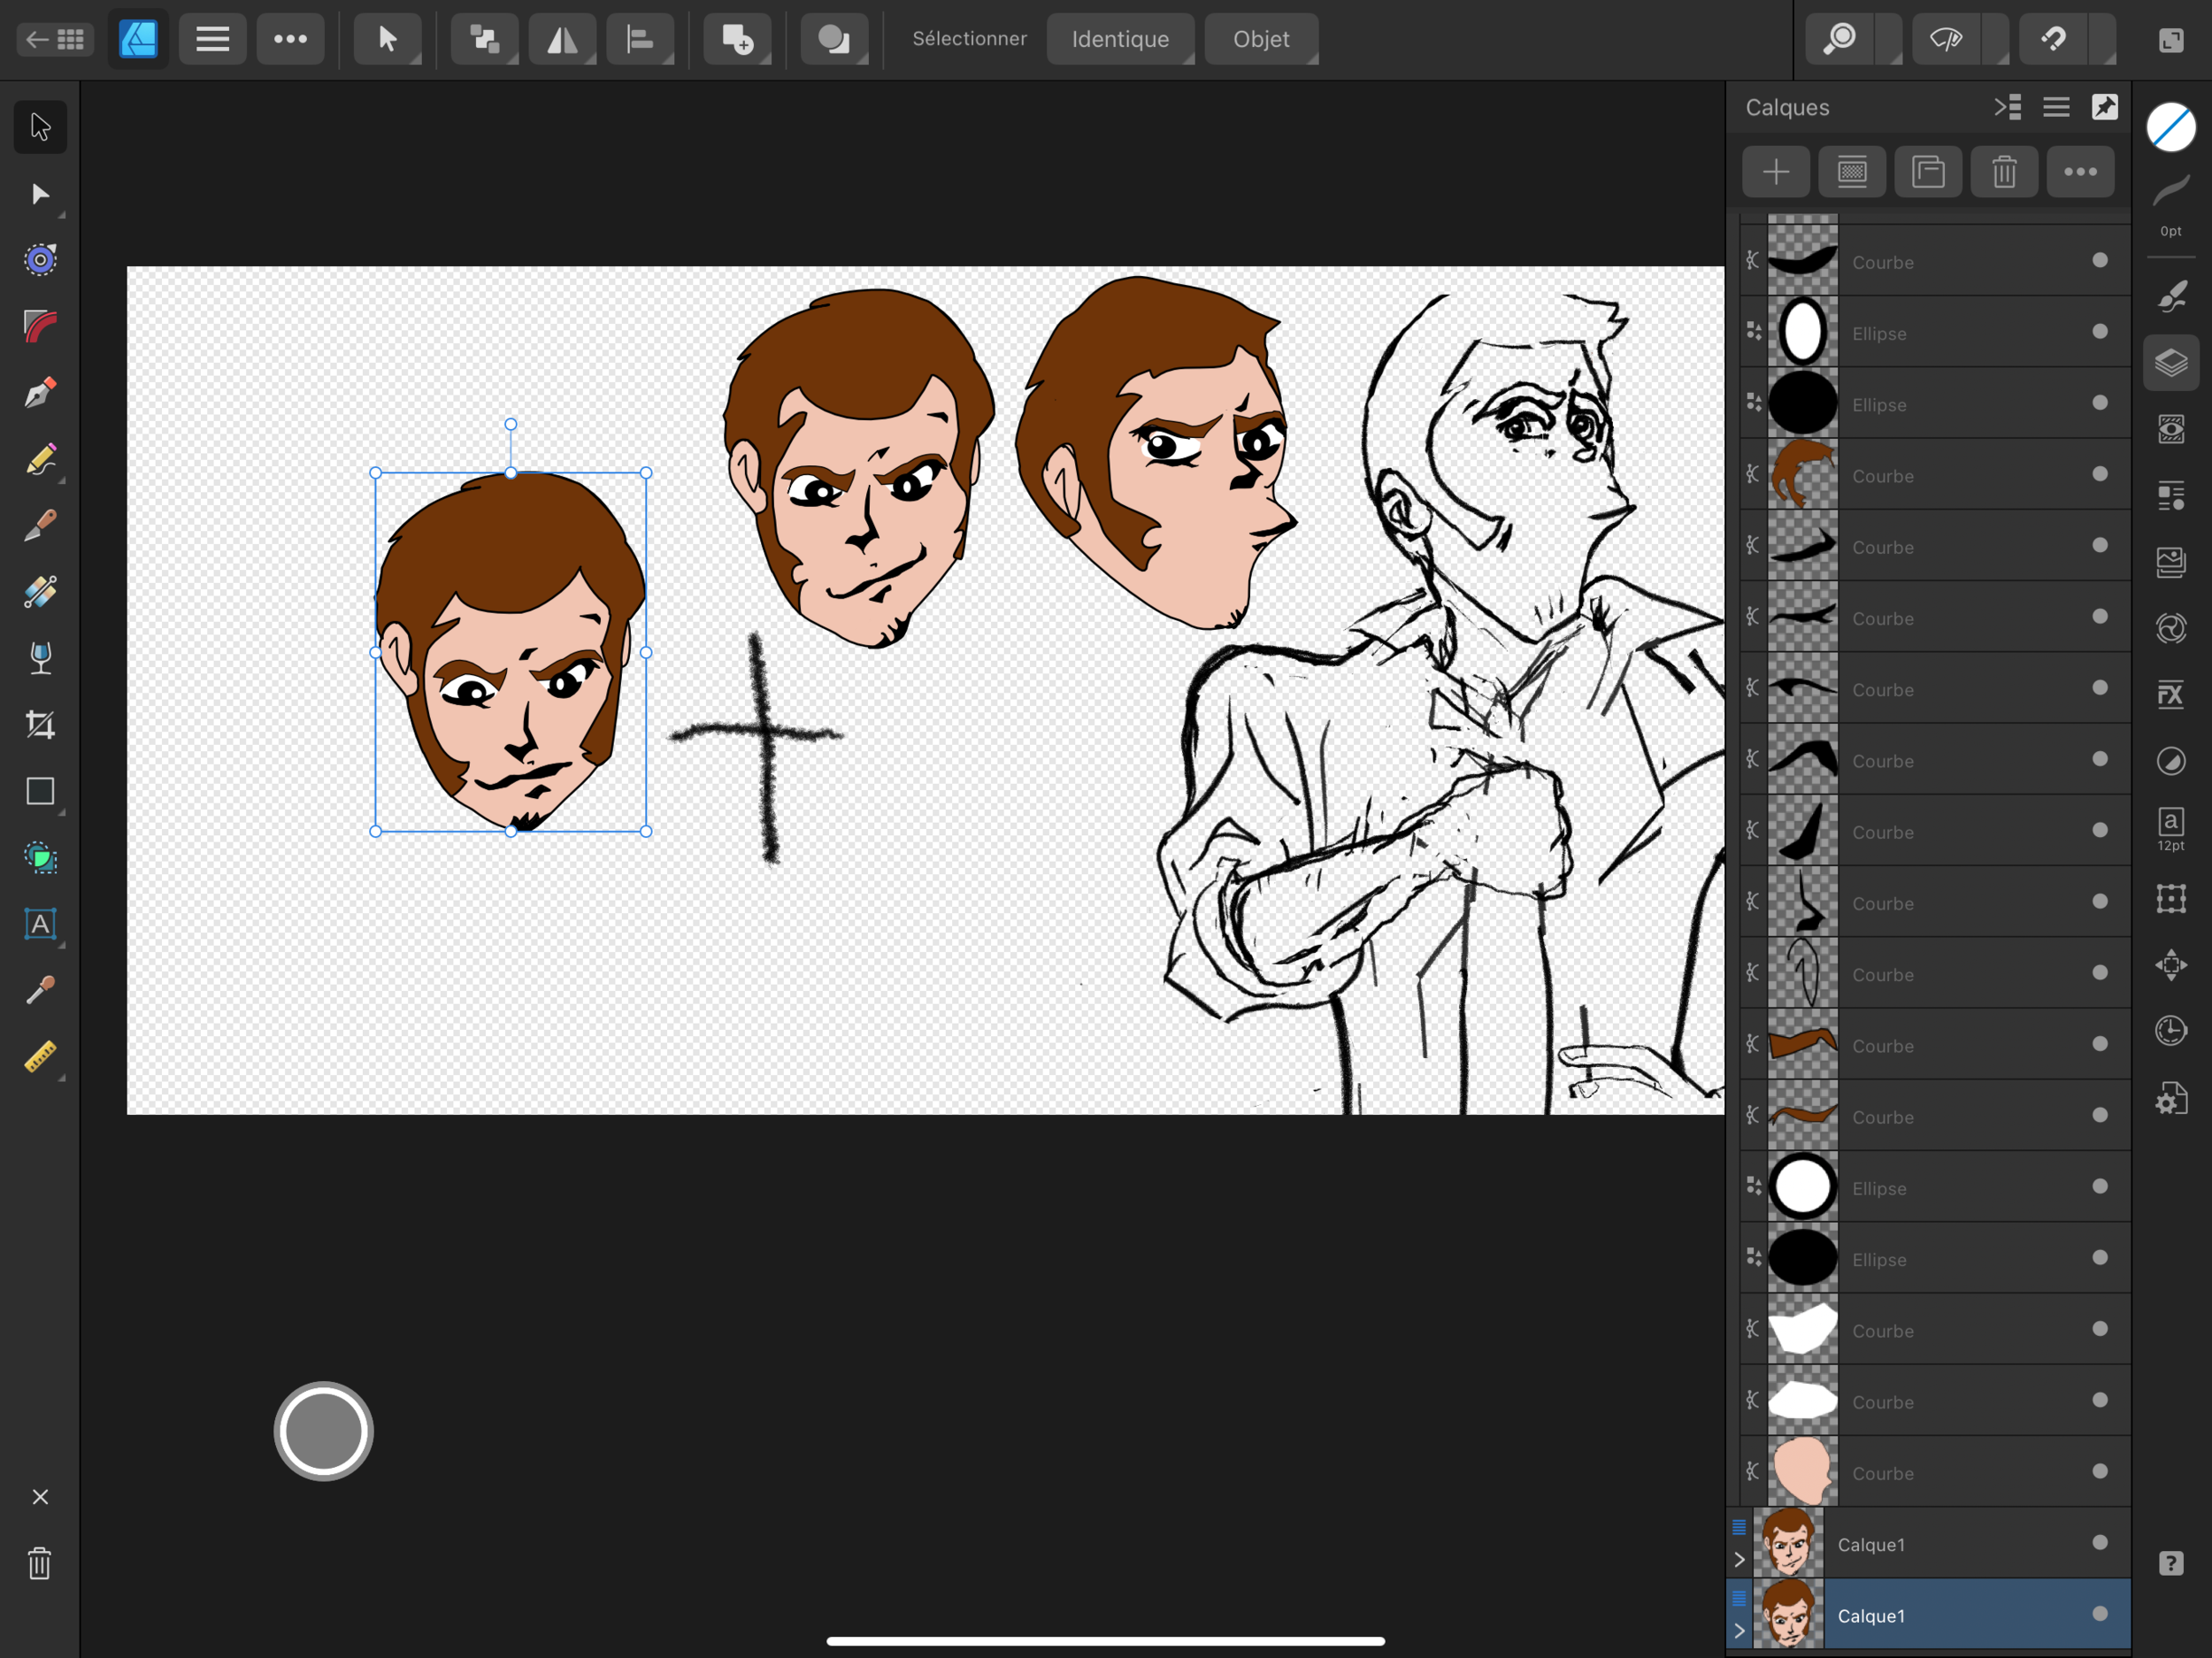Viewport: 2212px width, 1658px height.
Task: Click the delete layer trash icon
Action: pyautogui.click(x=2004, y=172)
